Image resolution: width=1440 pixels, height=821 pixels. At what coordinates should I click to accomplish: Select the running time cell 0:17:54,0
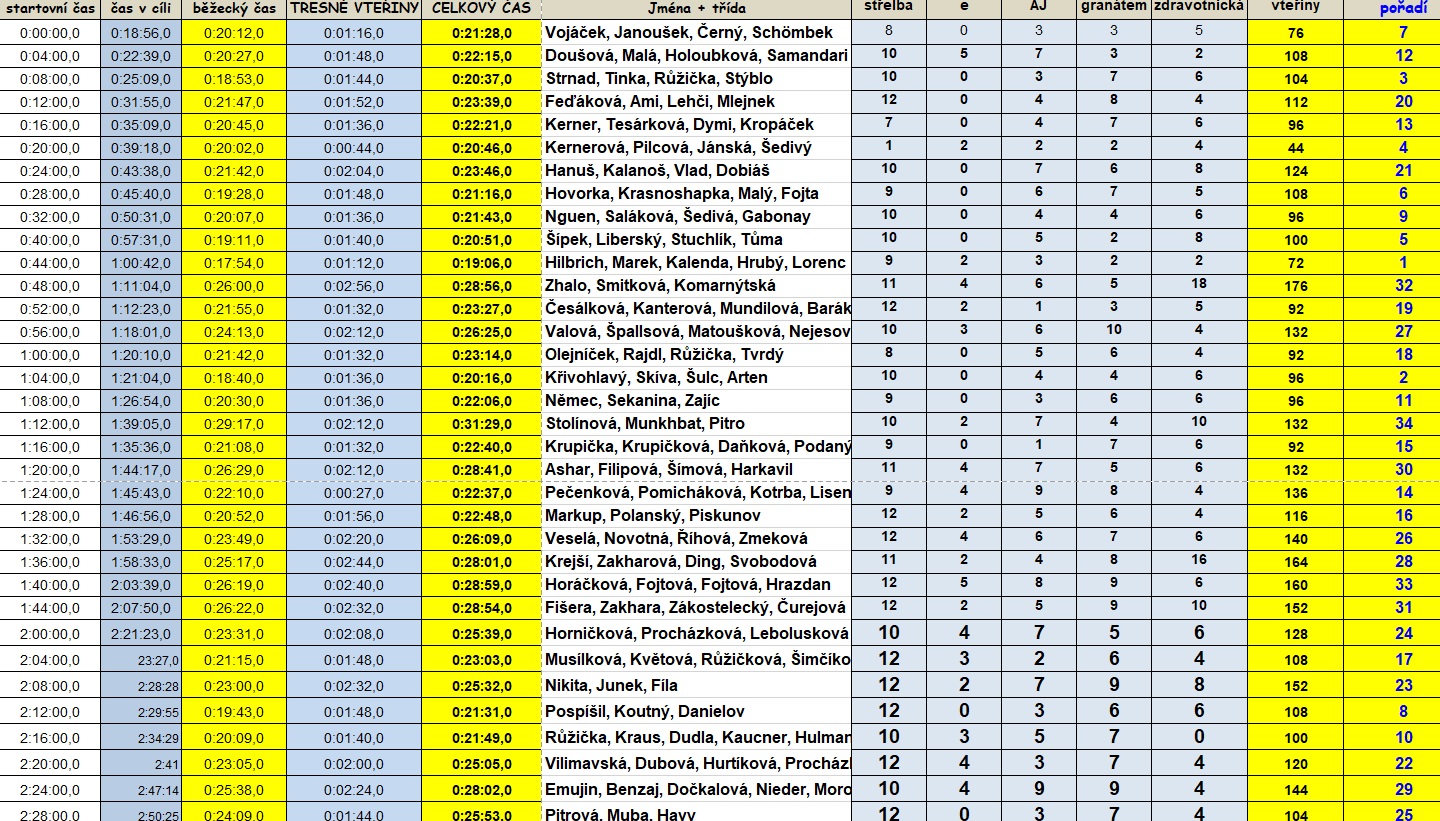pyautogui.click(x=234, y=262)
